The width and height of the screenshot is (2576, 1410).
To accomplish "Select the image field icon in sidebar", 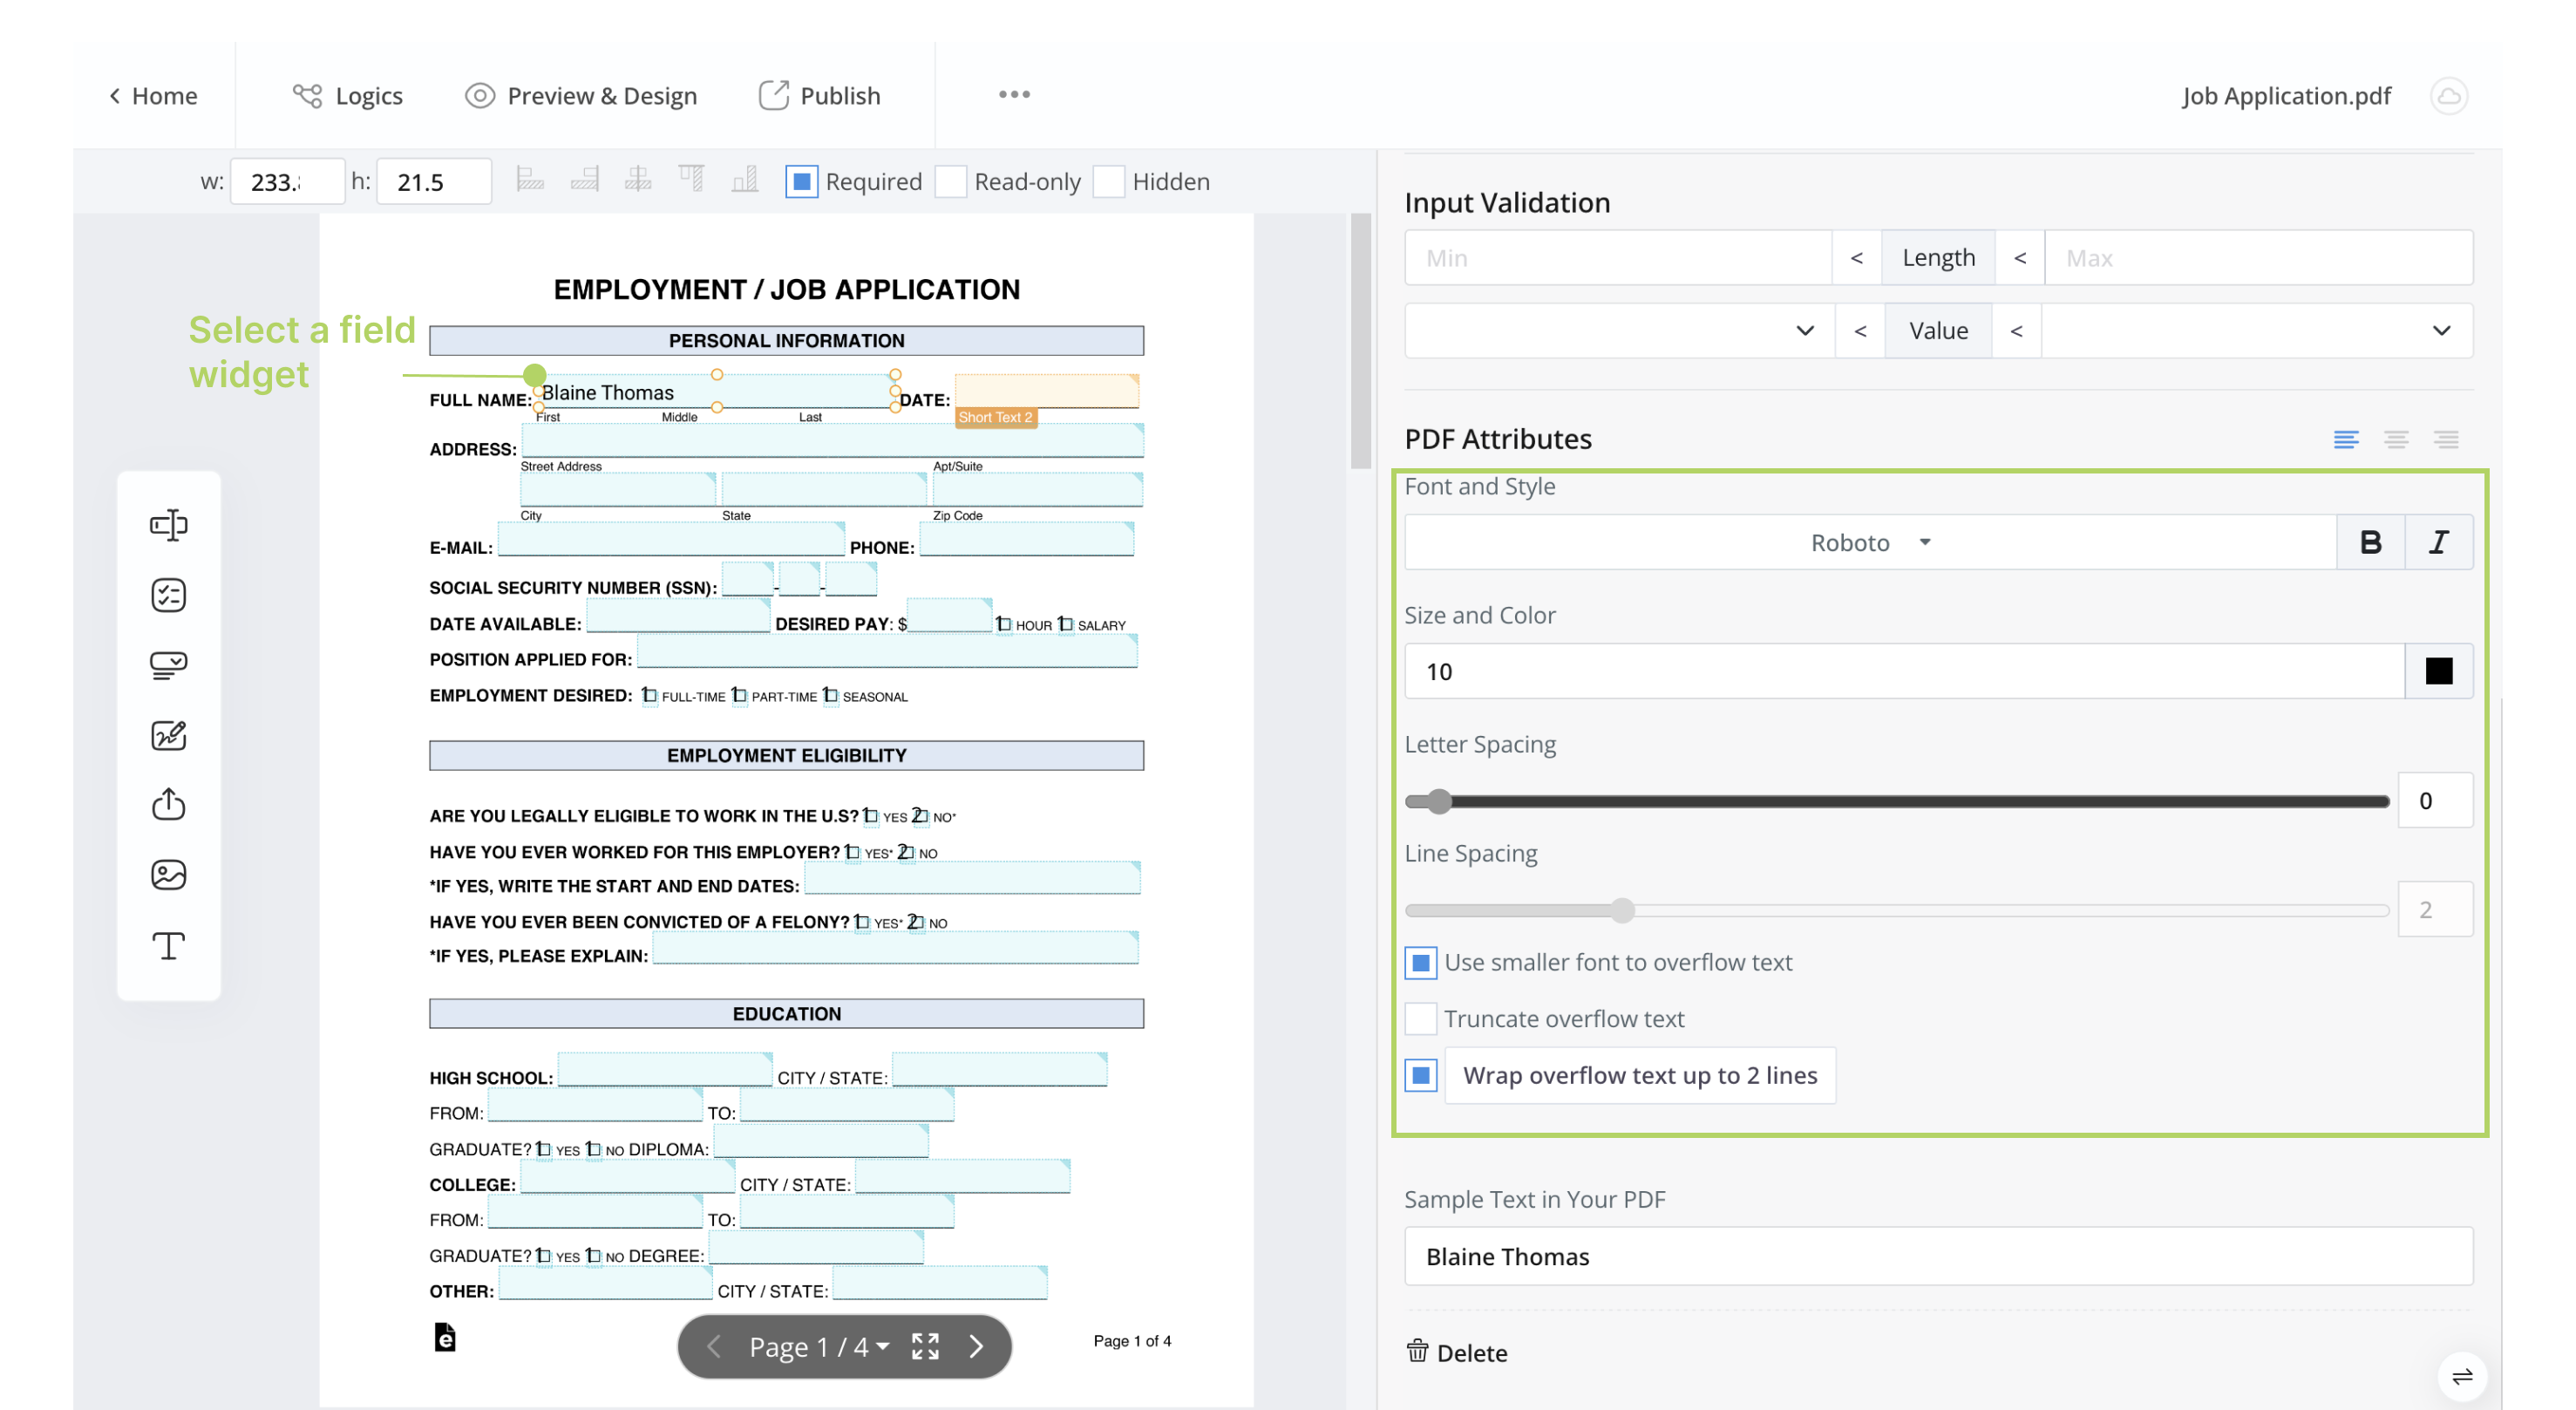I will pos(167,875).
